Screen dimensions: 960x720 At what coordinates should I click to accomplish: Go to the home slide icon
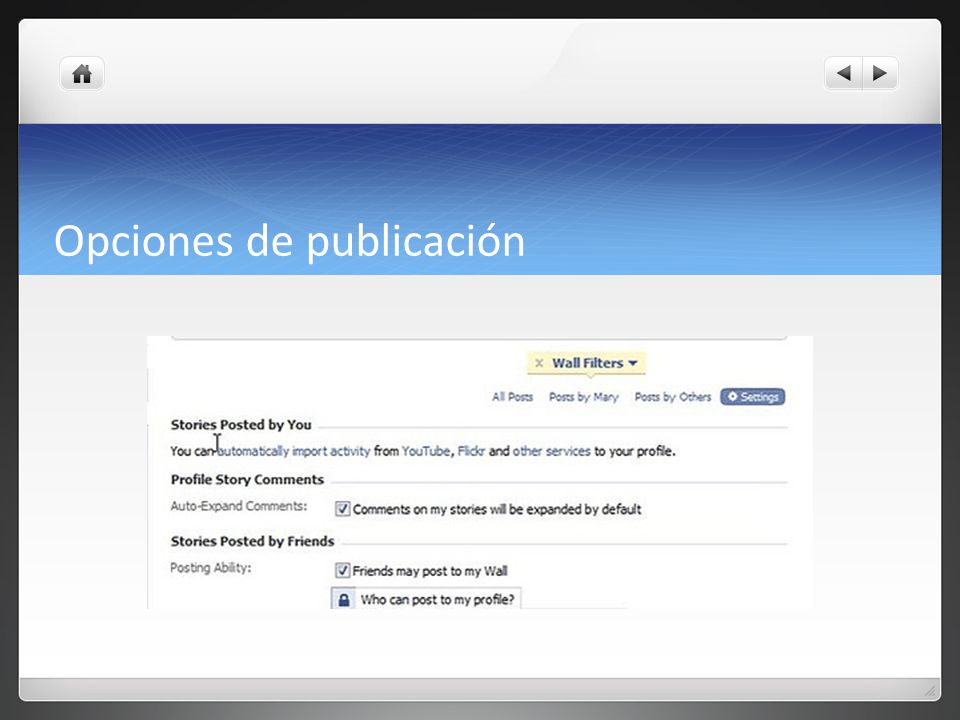81,74
